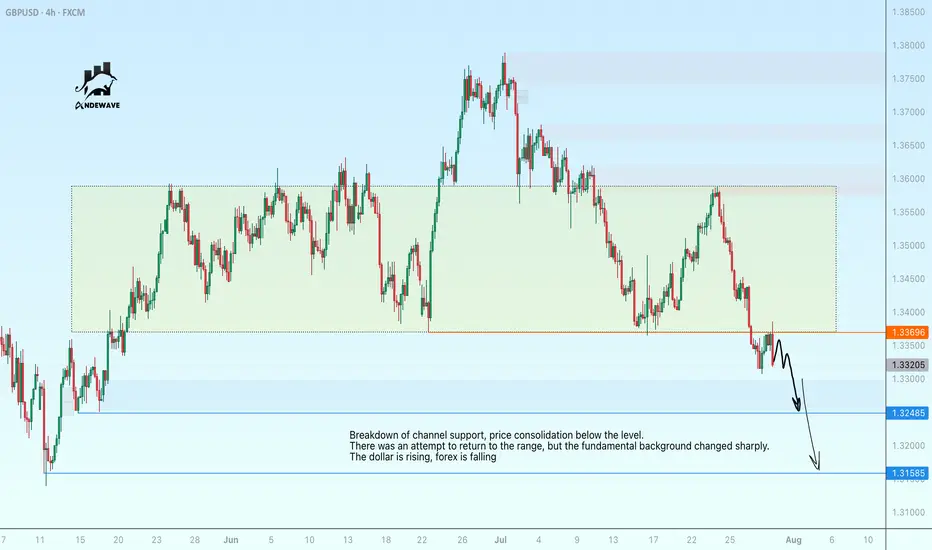Click 'The dollar is rising, forex is falling' text
This screenshot has width=932, height=550.
423,457
